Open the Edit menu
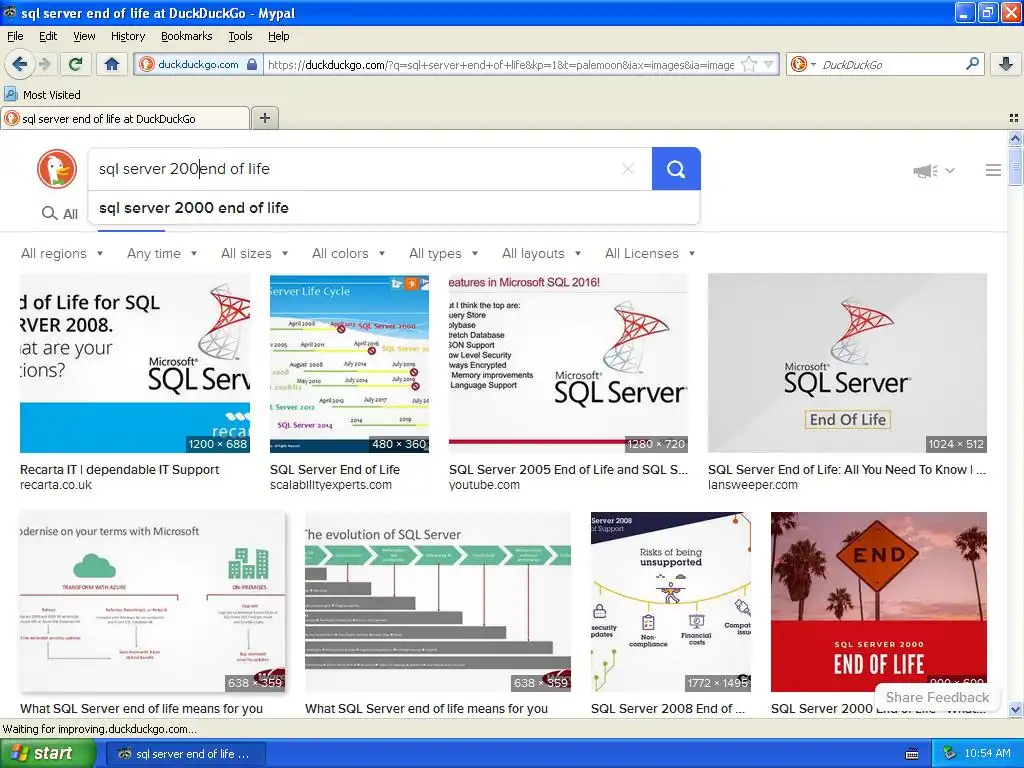 (48, 37)
